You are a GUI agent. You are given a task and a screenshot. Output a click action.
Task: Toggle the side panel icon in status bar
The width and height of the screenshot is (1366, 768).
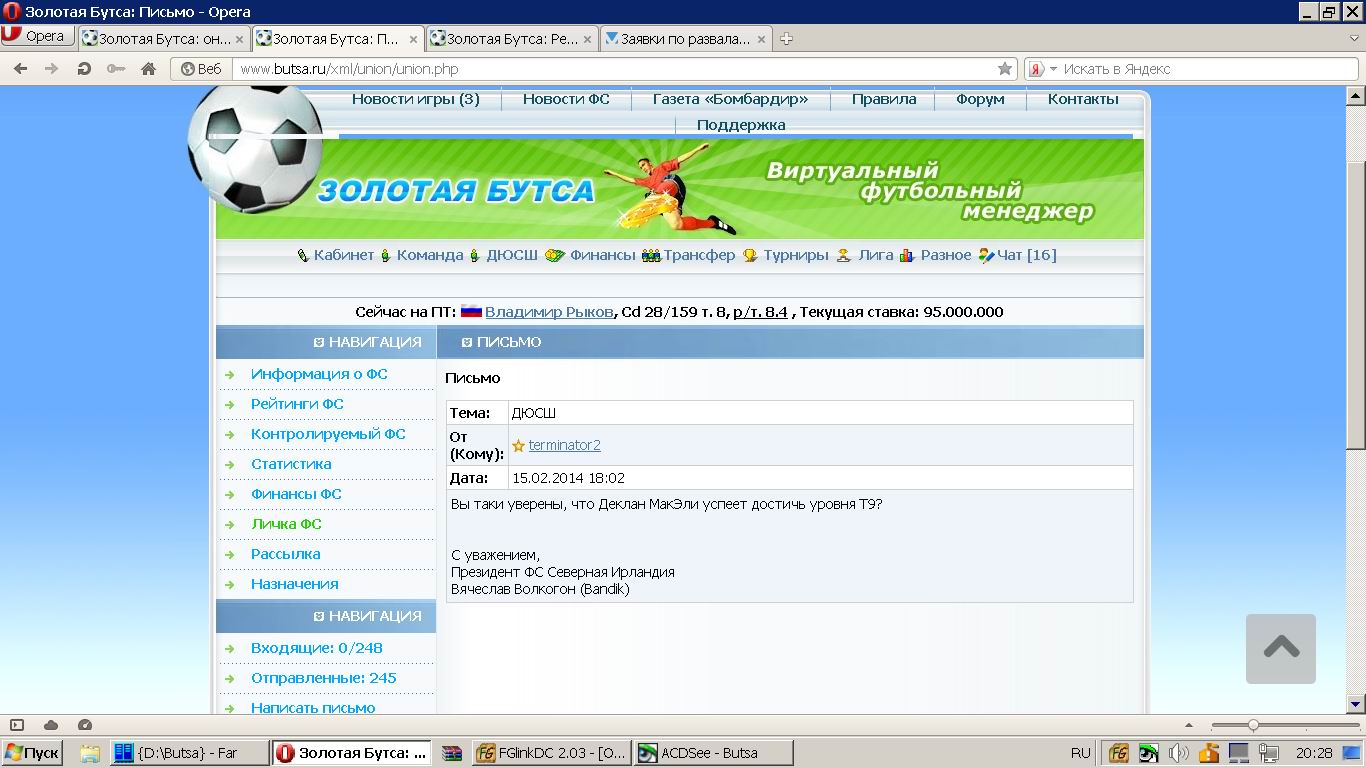17,725
